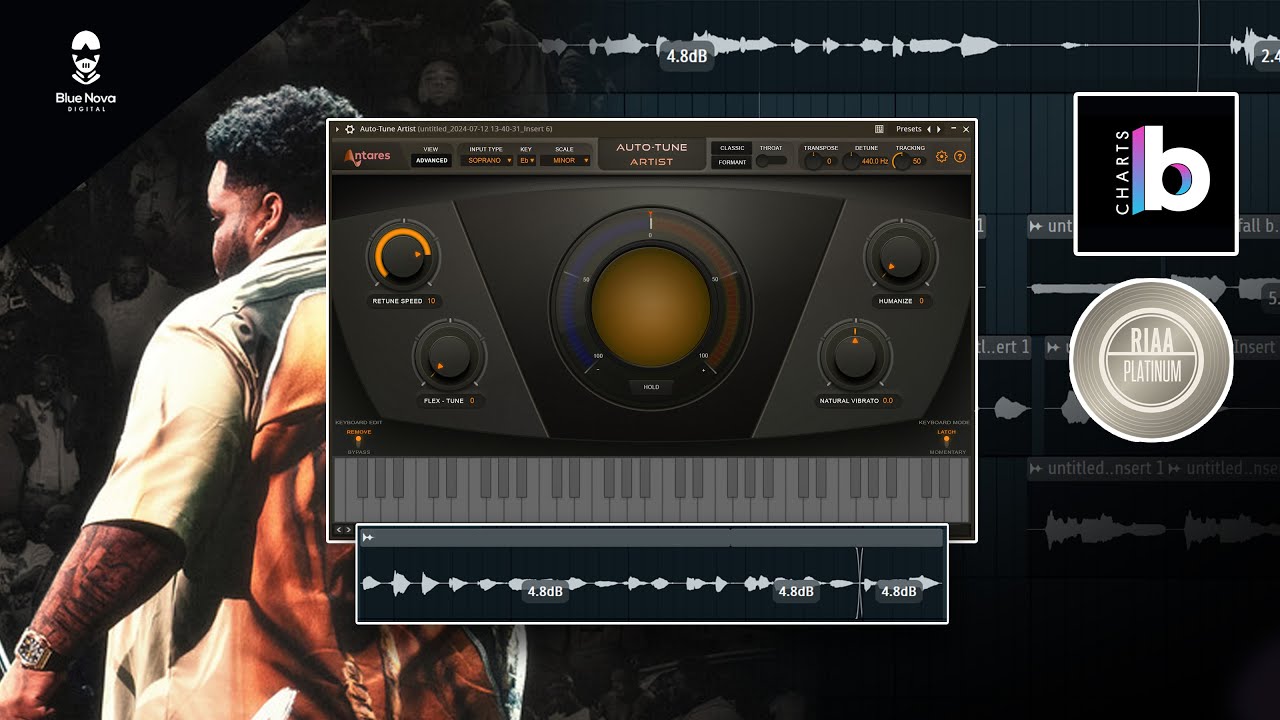
Task: Click the Detune 440.0 Hz value
Action: click(x=875, y=161)
